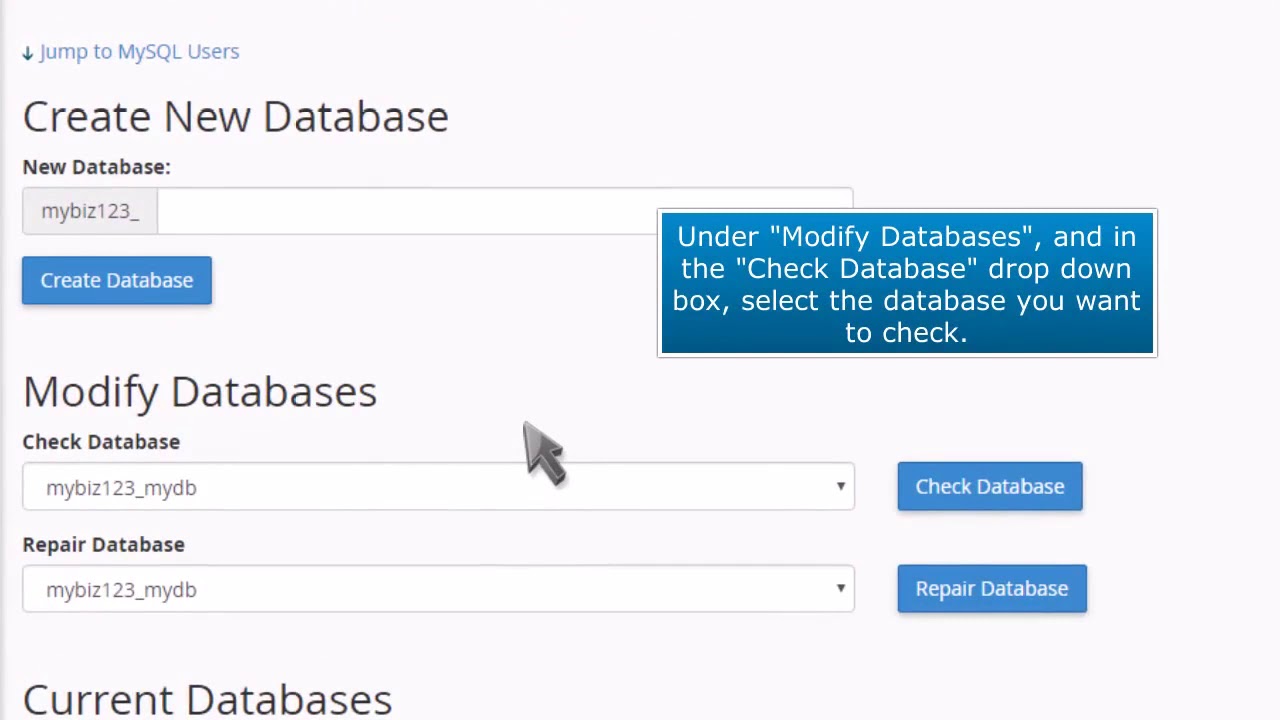The width and height of the screenshot is (1280, 720).
Task: Click the Check Database label above dropdown
Action: tap(101, 442)
